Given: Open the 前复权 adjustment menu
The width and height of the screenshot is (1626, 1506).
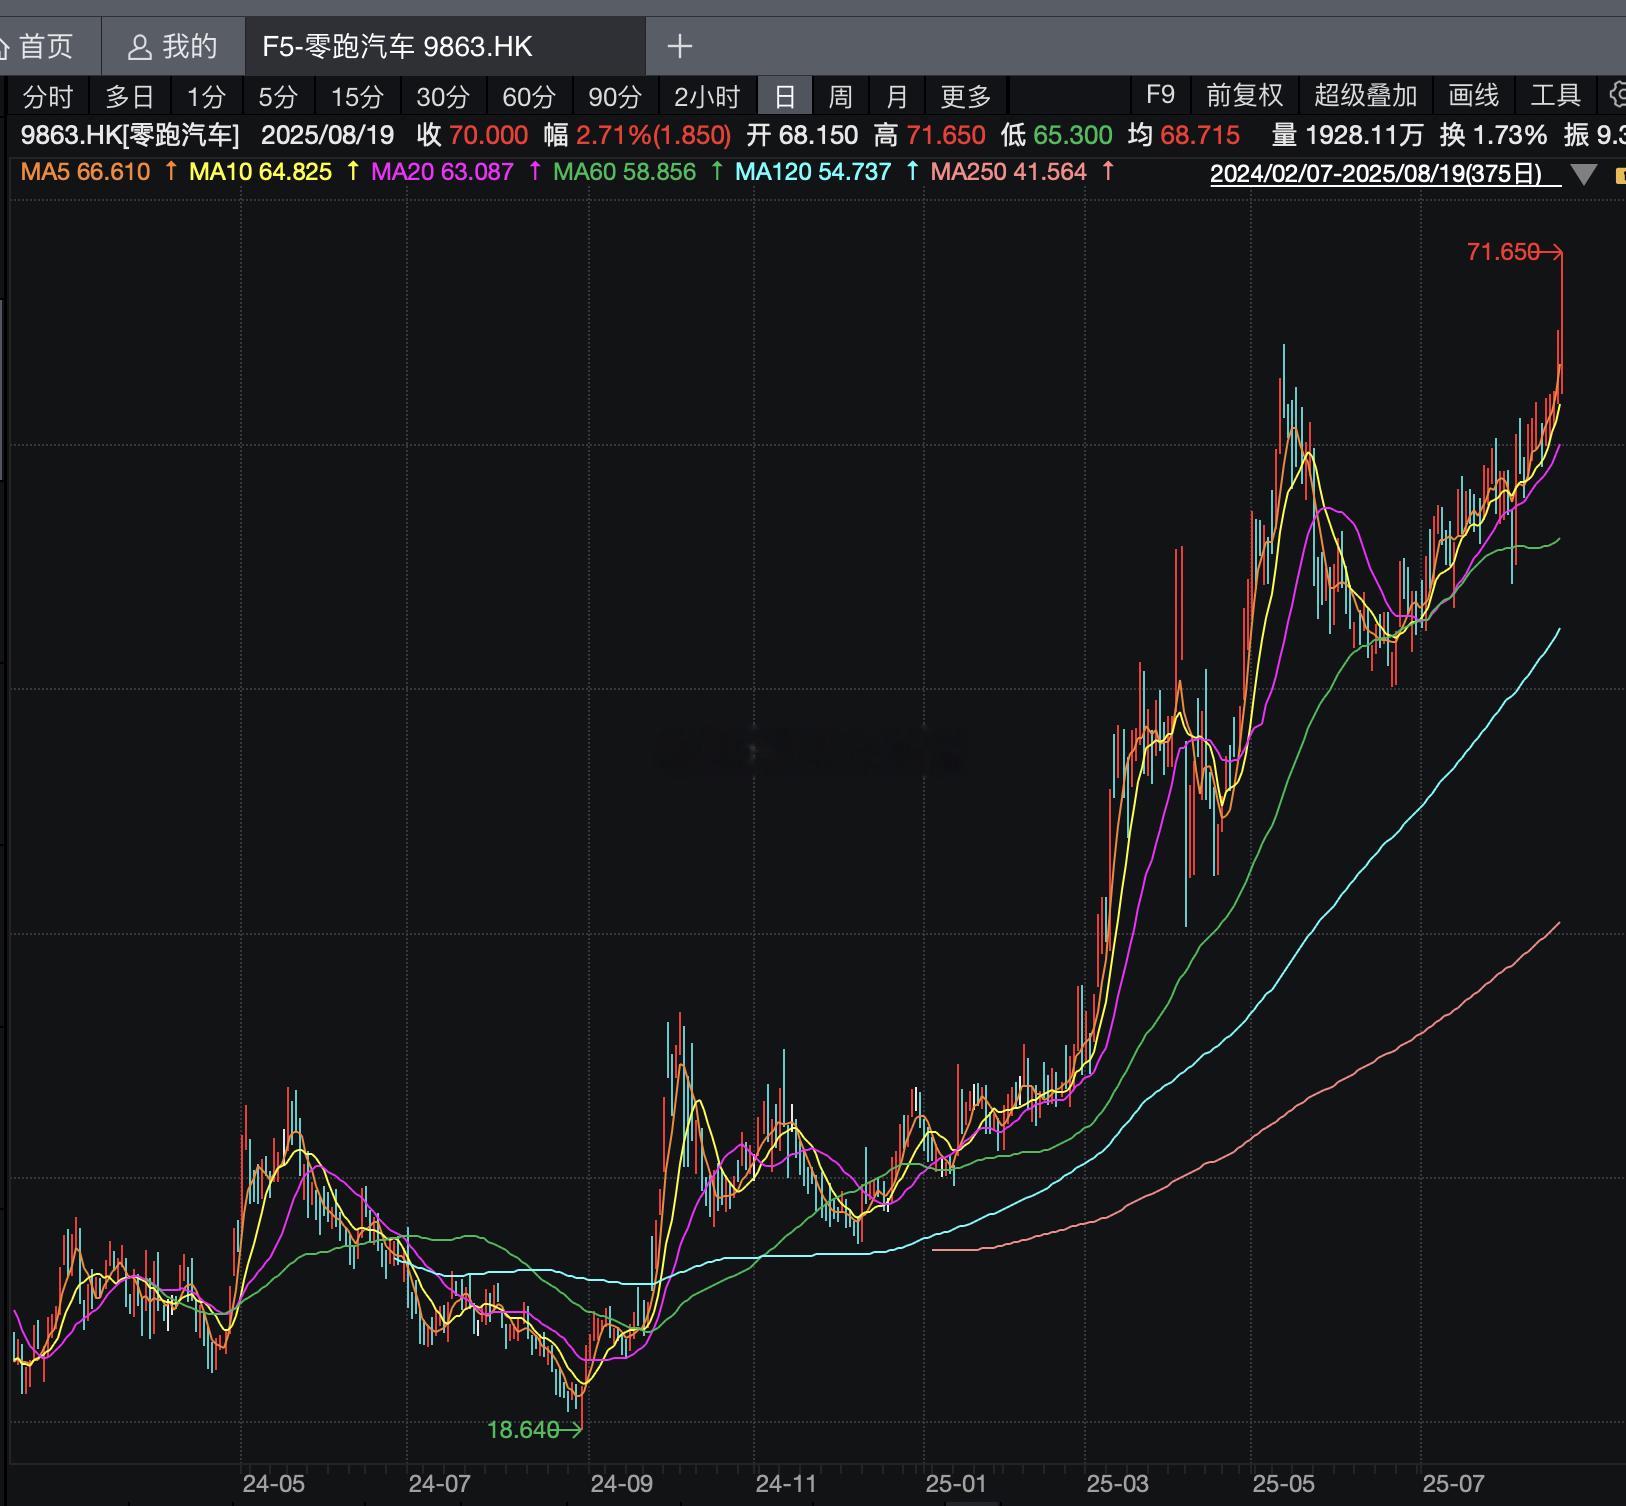Looking at the screenshot, I should 1244,95.
